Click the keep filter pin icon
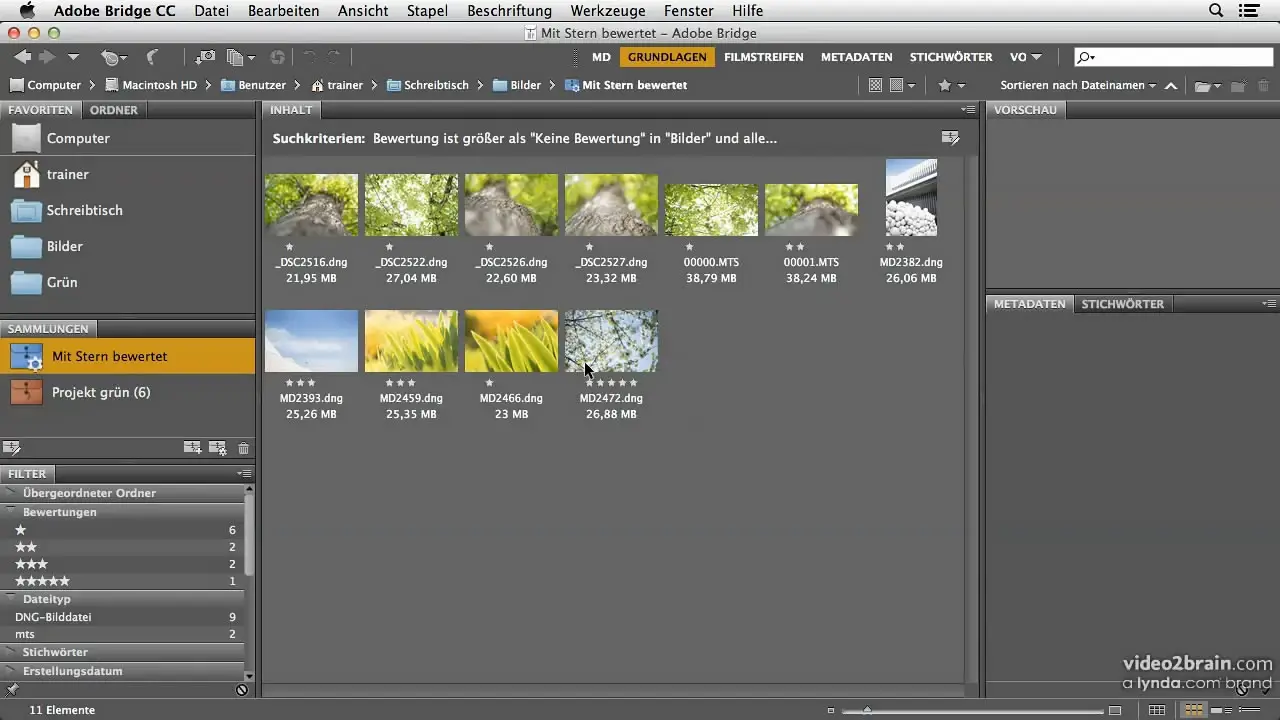 (x=12, y=689)
